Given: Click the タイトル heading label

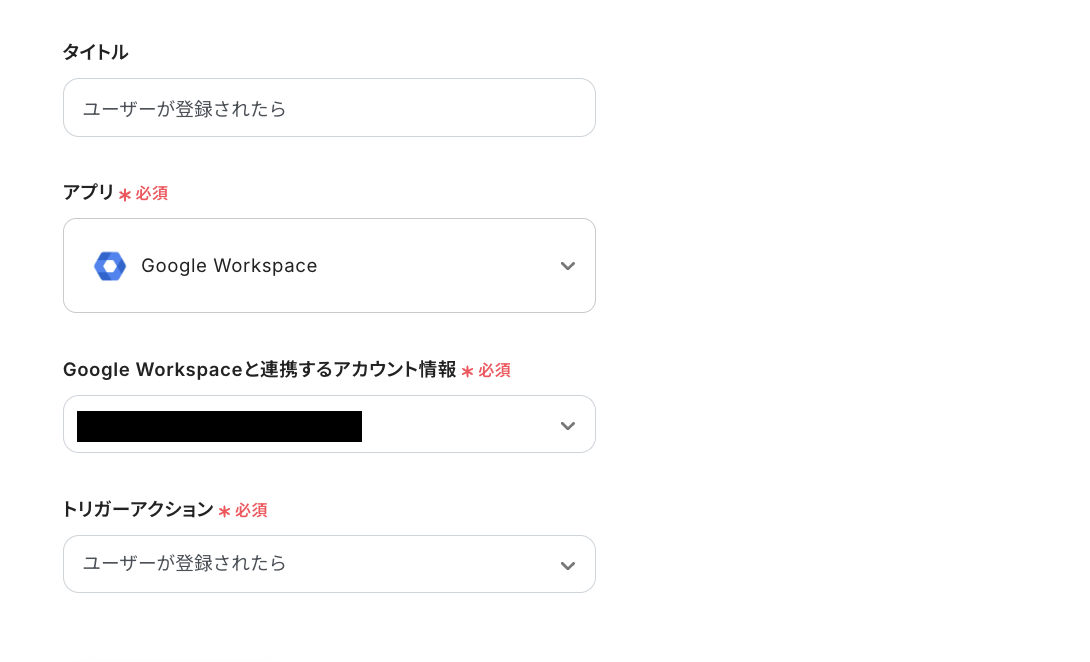Looking at the screenshot, I should [95, 52].
